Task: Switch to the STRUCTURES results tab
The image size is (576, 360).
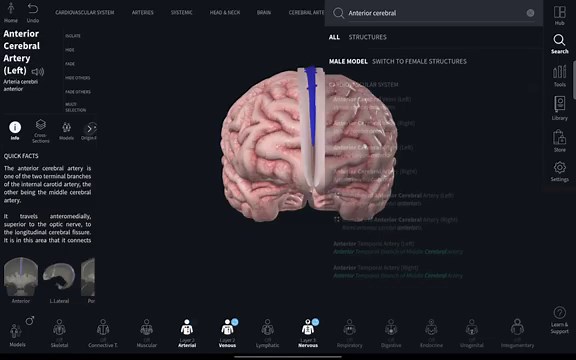Action: click(x=367, y=37)
